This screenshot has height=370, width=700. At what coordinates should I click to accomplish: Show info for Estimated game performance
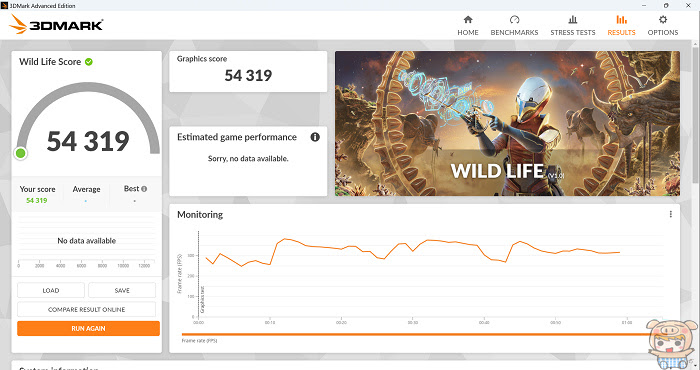click(315, 137)
